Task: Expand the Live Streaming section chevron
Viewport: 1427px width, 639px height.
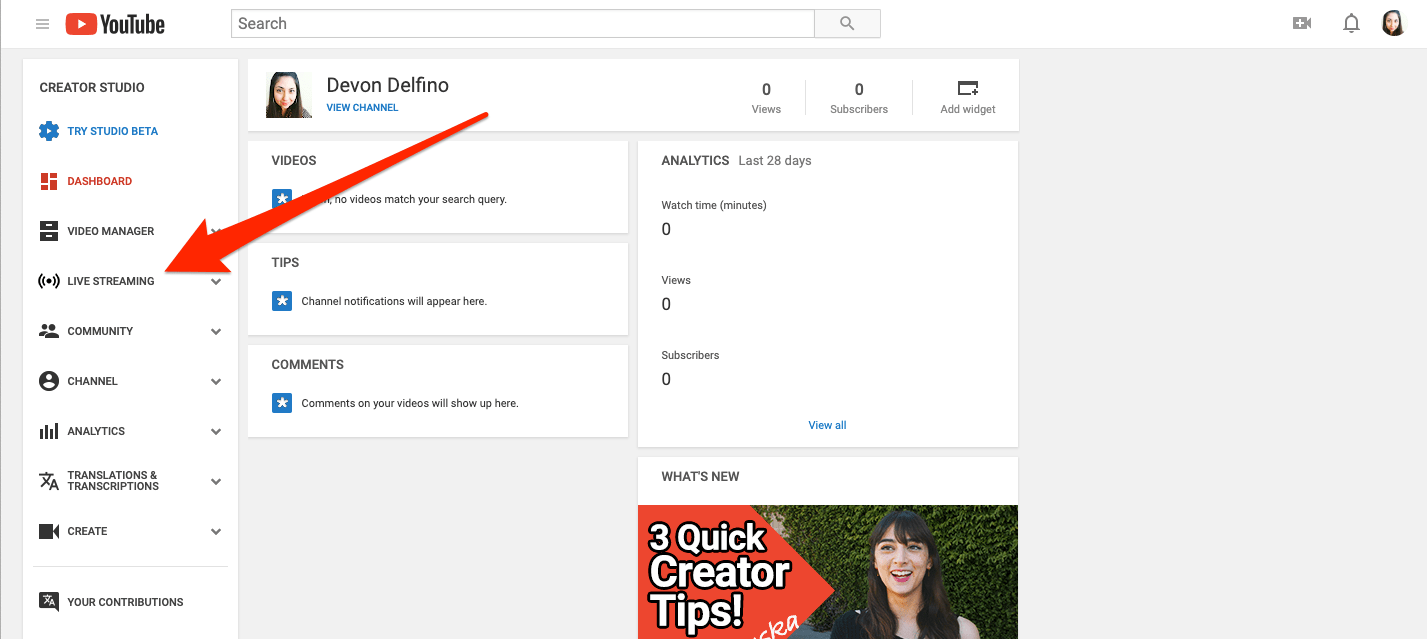Action: click(216, 281)
